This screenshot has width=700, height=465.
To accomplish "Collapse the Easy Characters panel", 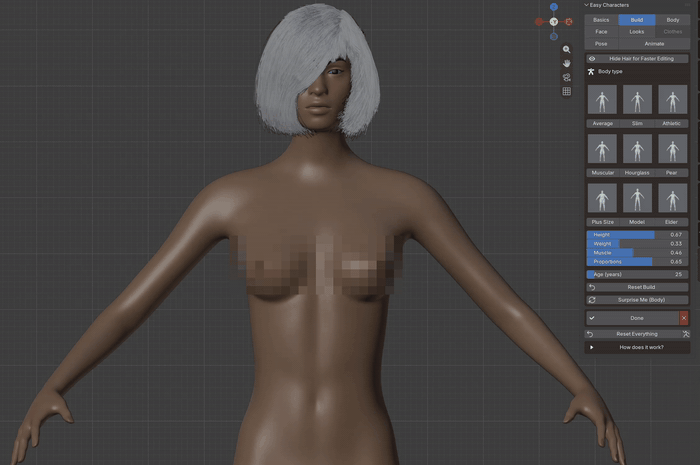I will pyautogui.click(x=586, y=5).
